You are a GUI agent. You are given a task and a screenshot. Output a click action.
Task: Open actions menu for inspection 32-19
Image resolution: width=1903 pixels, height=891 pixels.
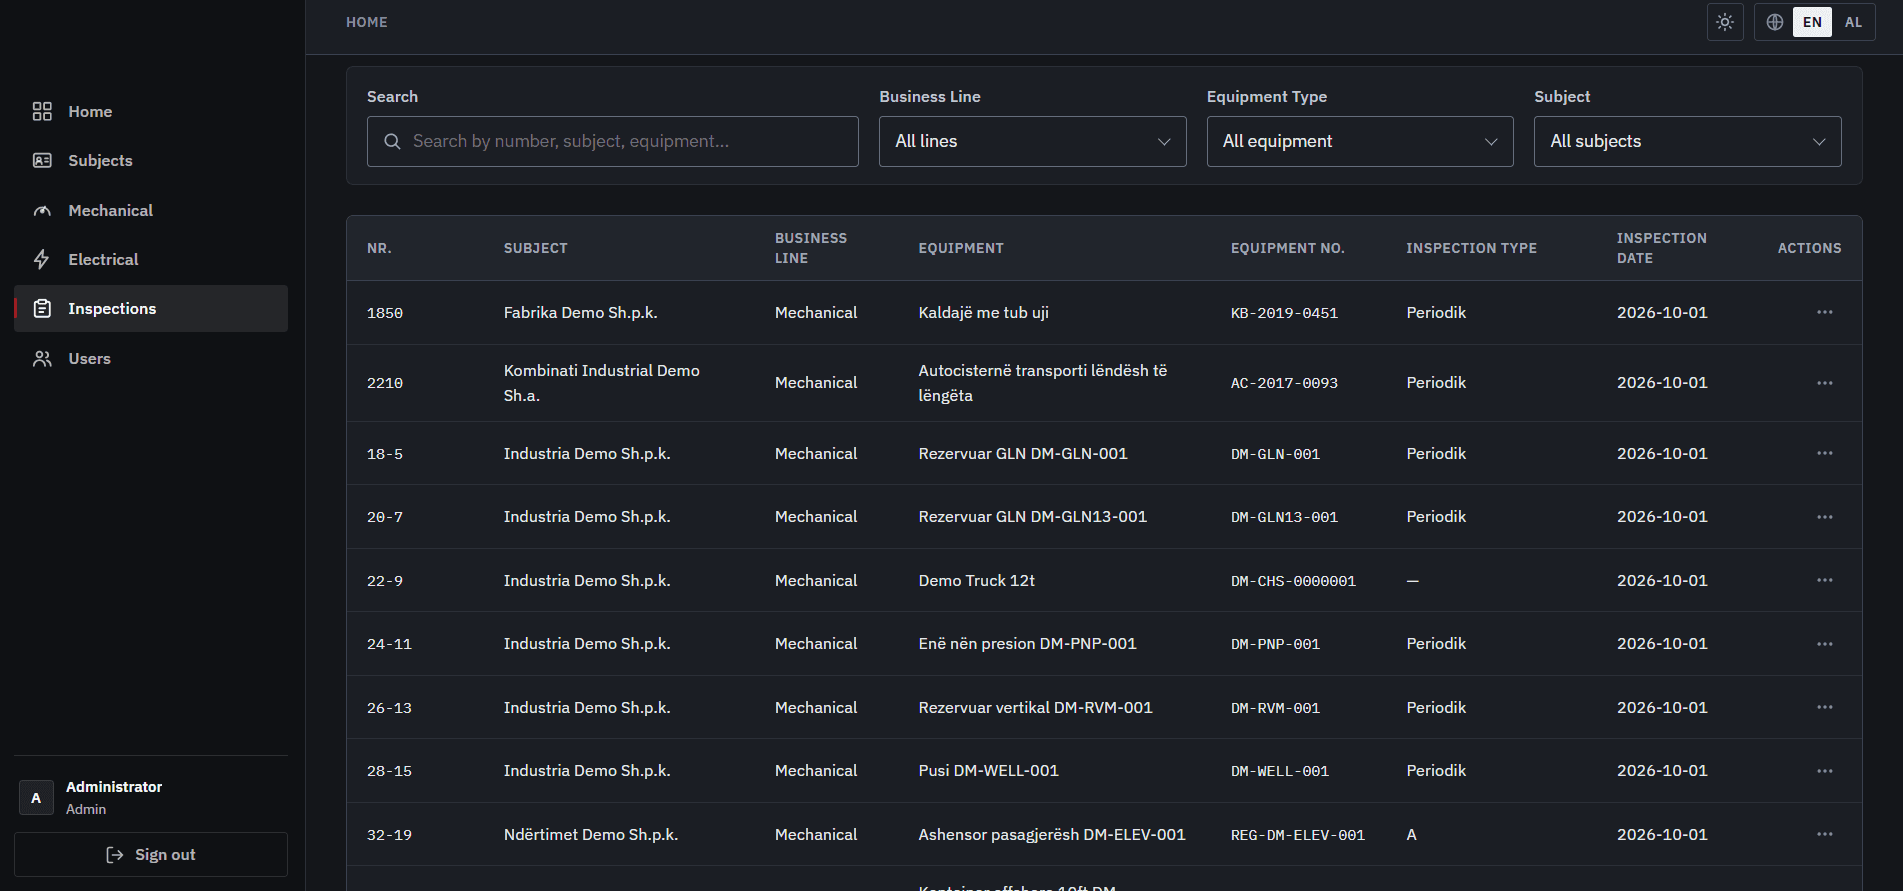(x=1825, y=835)
